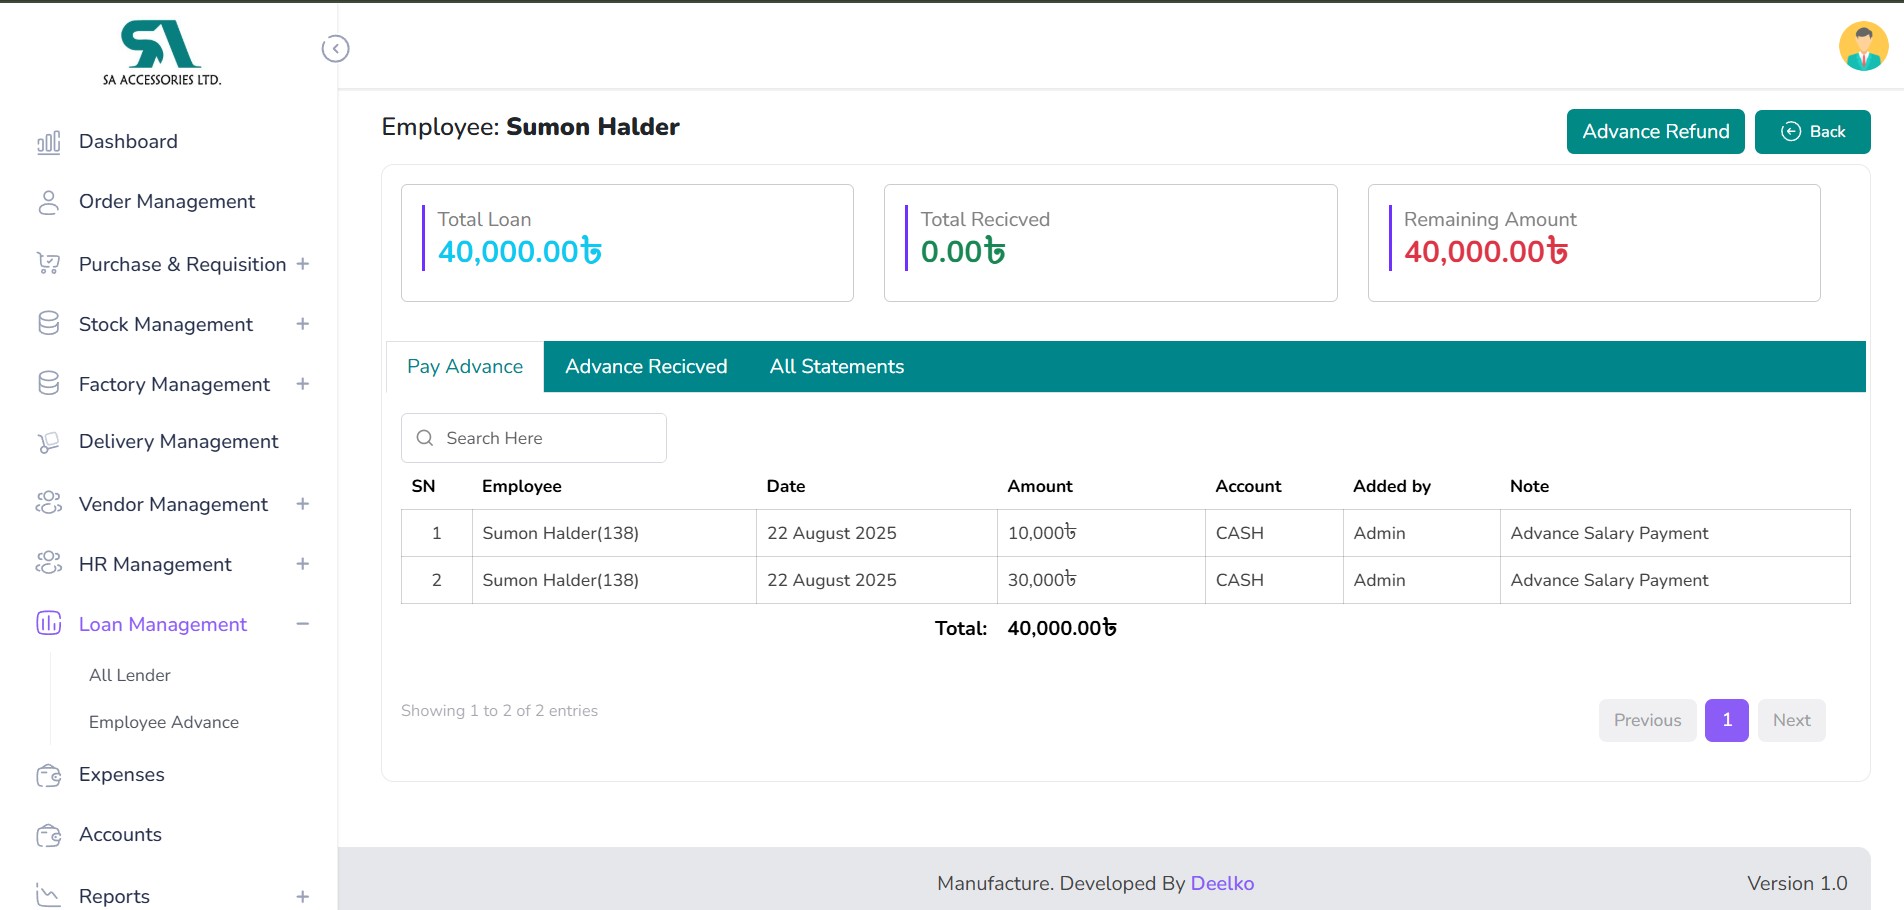Click the Purchase & Requisition cart icon

point(48,264)
